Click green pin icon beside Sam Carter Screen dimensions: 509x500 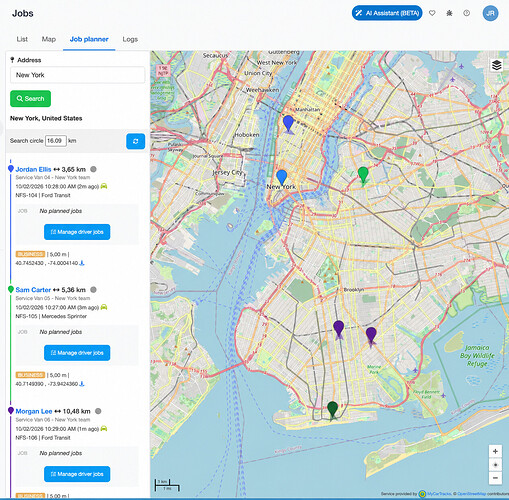coord(11,290)
